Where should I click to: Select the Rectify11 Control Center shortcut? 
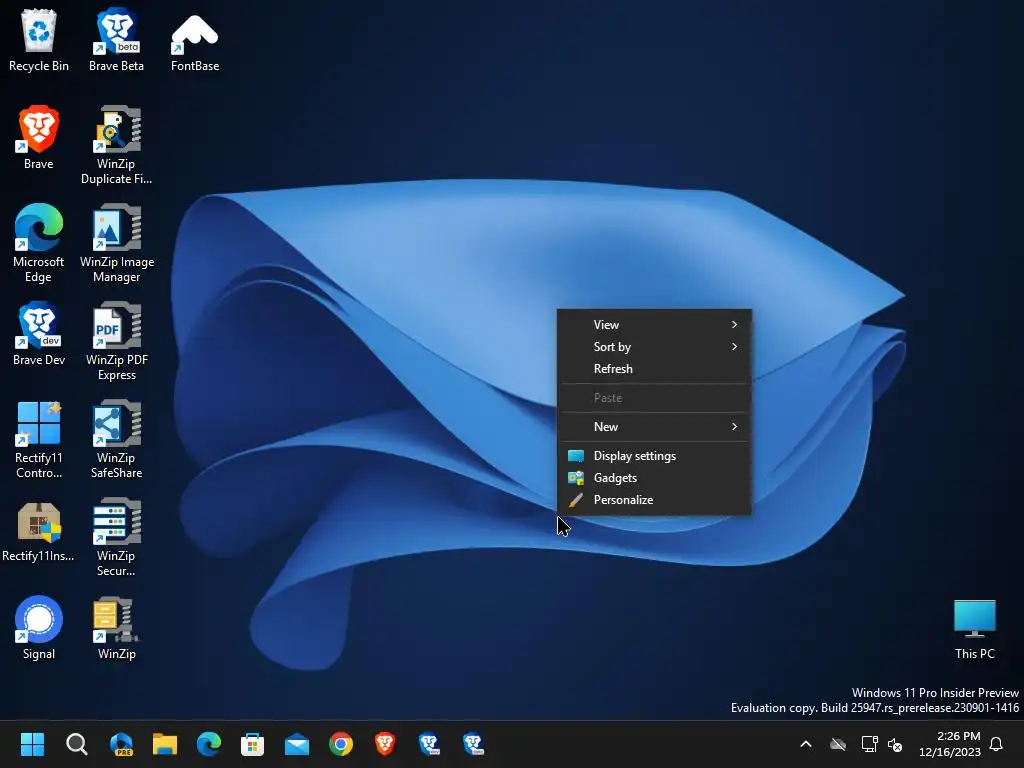(x=39, y=439)
